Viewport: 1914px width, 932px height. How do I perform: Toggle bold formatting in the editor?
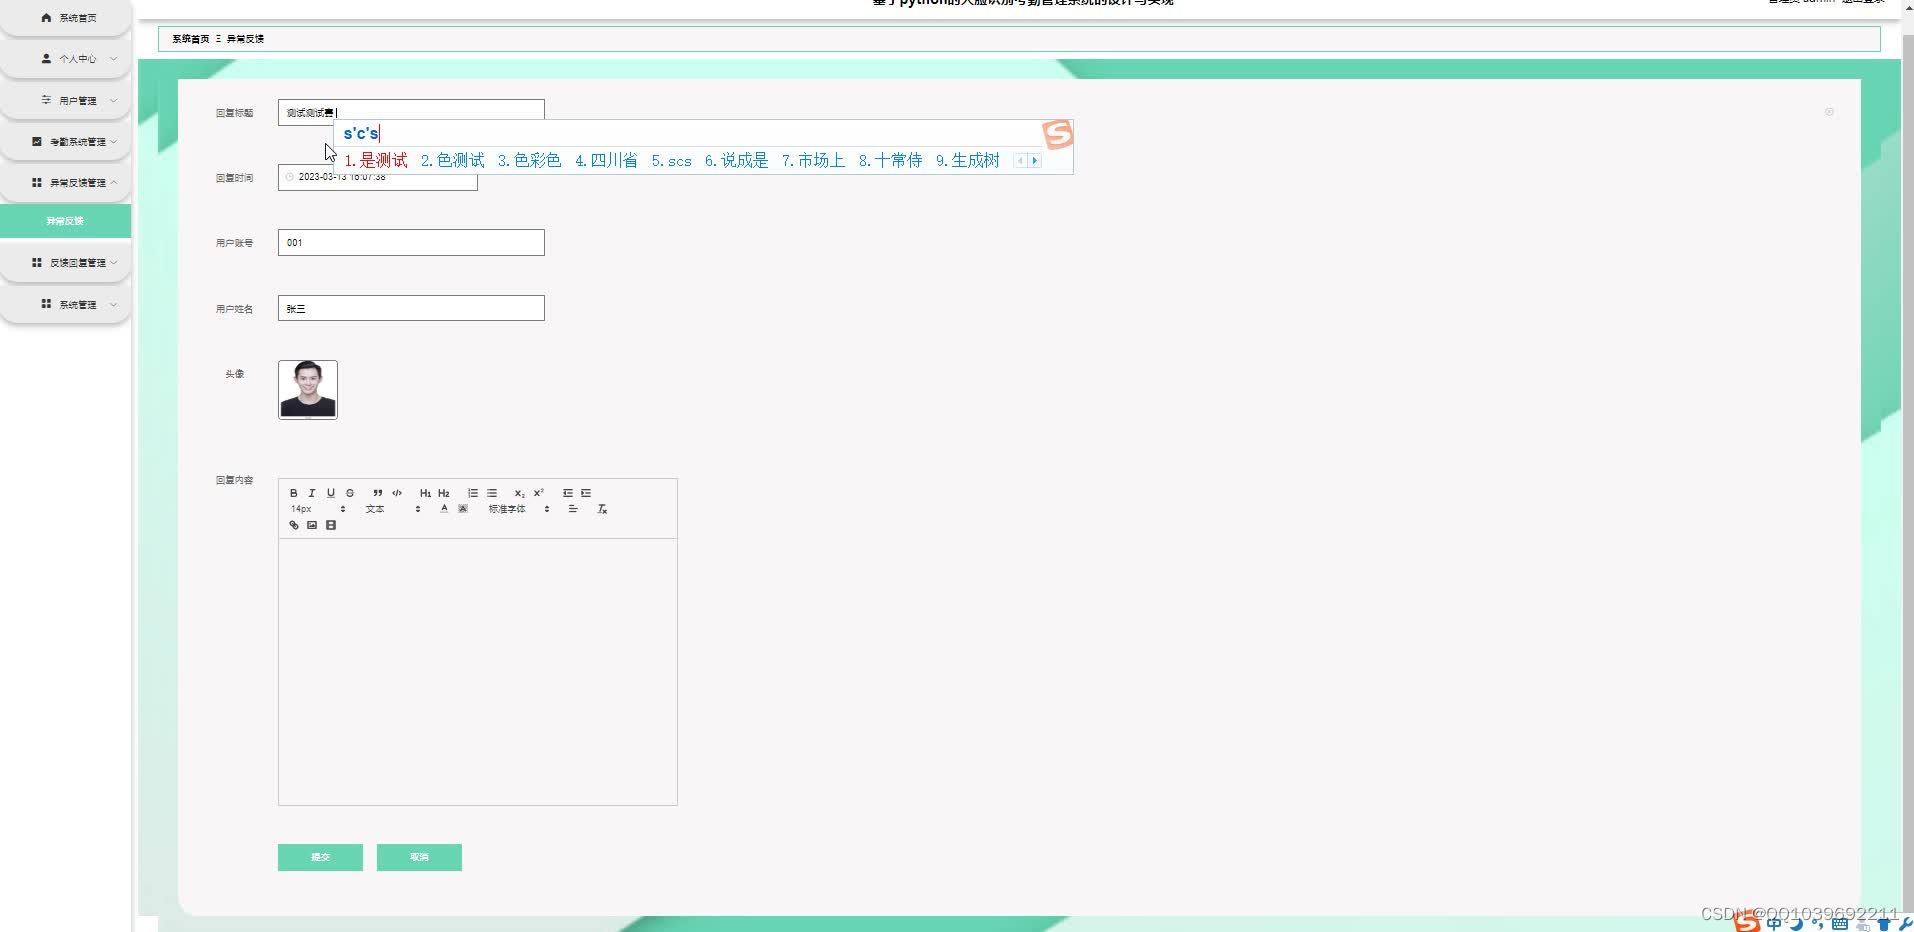point(293,493)
